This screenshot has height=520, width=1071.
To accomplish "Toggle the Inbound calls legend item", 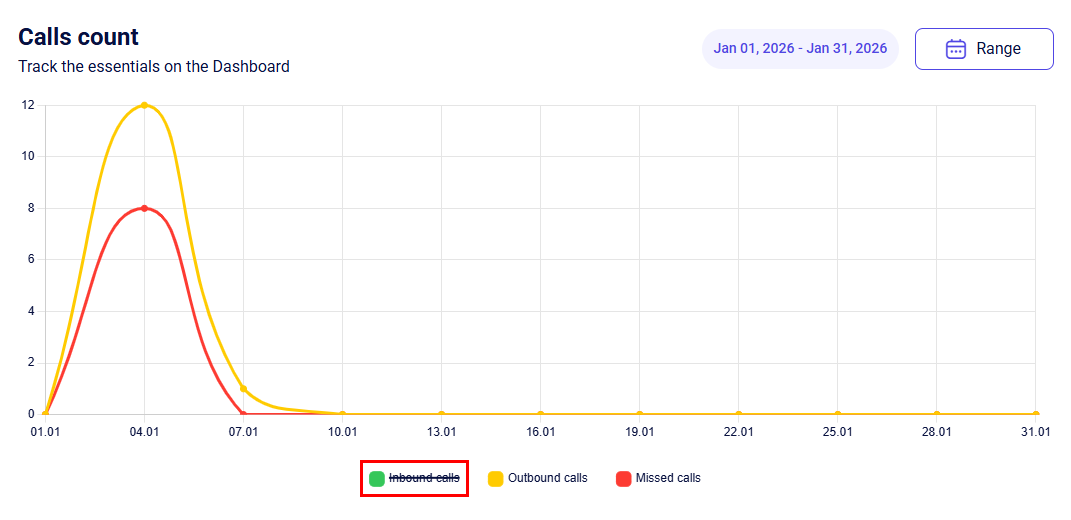I will [x=424, y=478].
